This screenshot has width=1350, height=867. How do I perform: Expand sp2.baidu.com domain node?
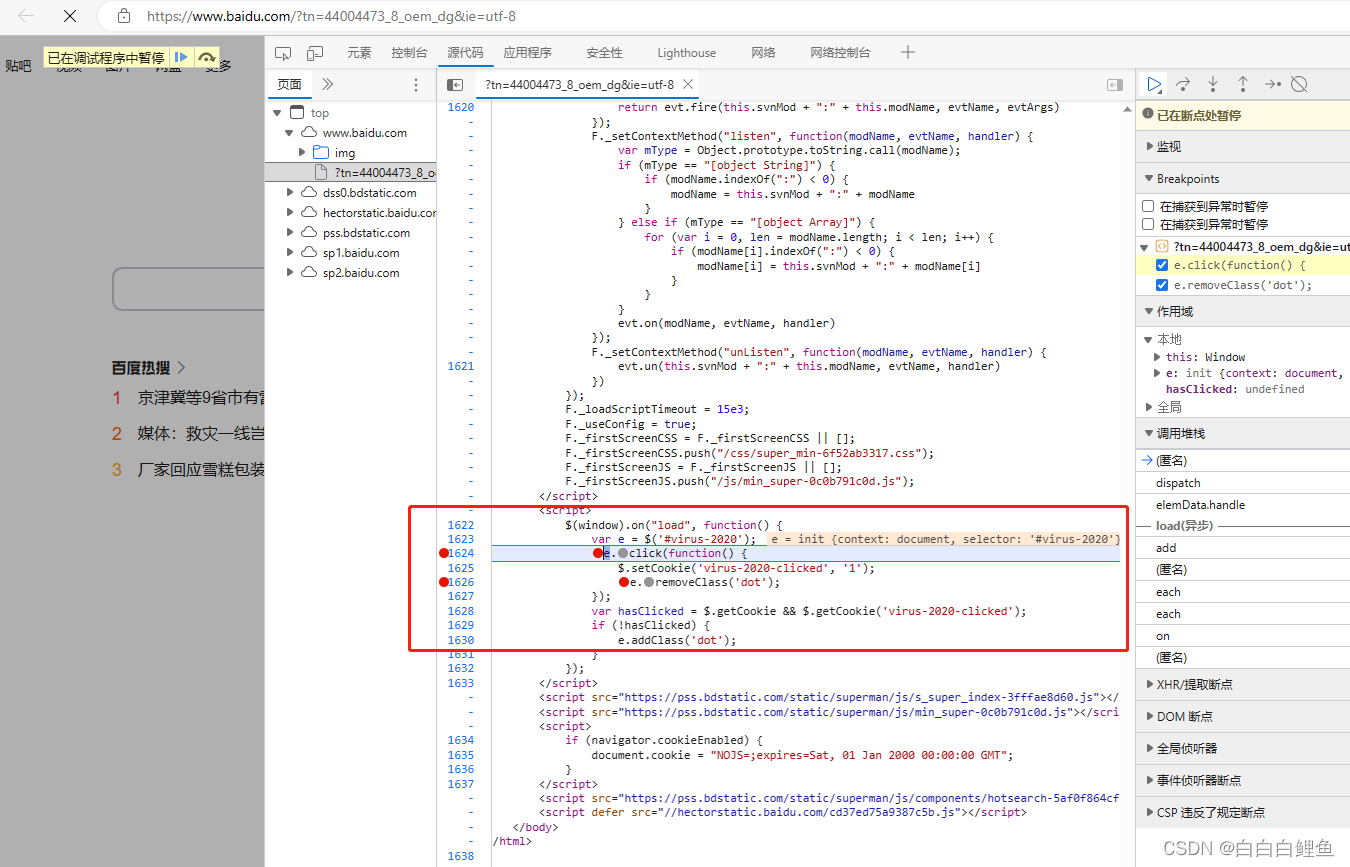tap(290, 272)
